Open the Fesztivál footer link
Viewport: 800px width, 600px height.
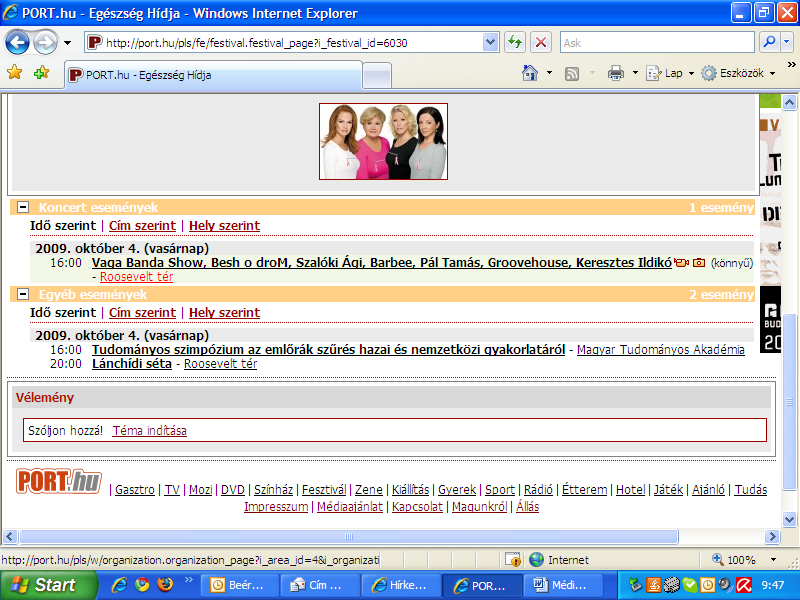pos(324,490)
